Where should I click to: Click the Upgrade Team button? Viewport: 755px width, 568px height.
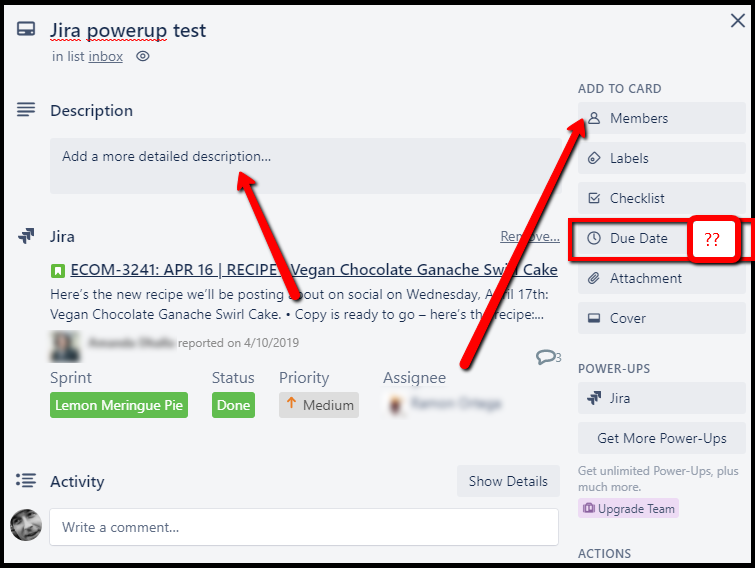click(628, 508)
